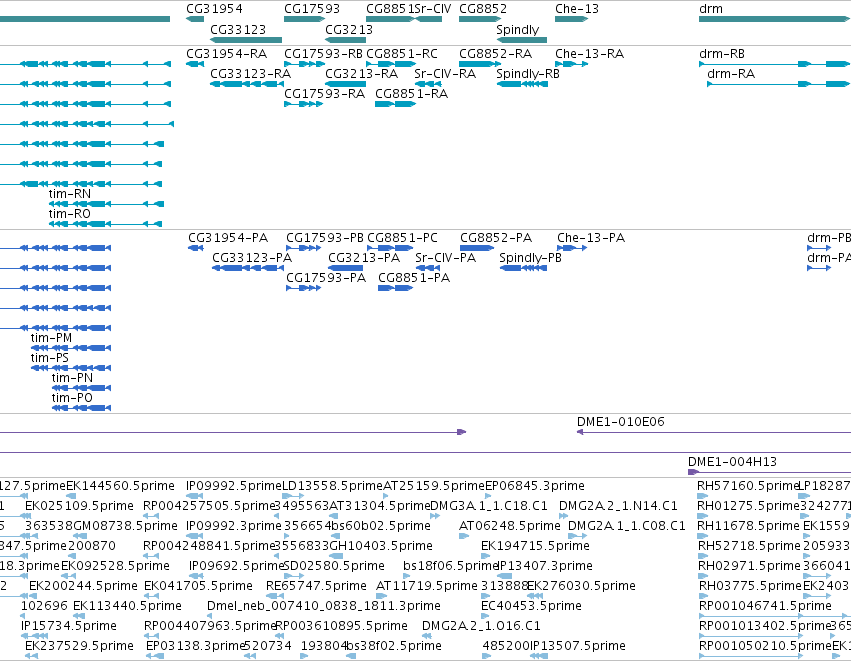Click the CG31954-PA protein label
The width and height of the screenshot is (851, 661).
(x=228, y=238)
